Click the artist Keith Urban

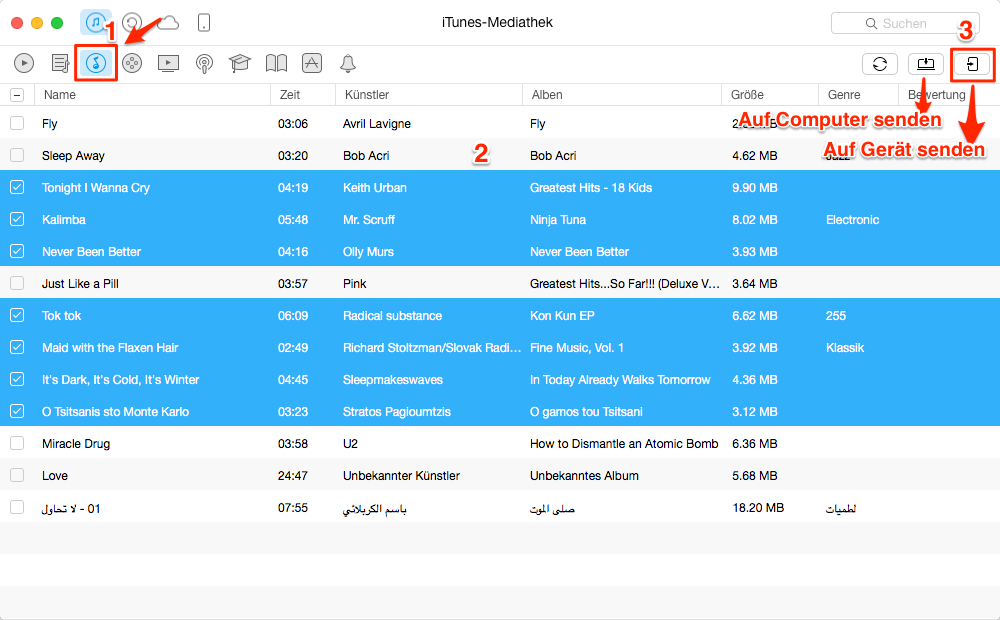pos(374,188)
